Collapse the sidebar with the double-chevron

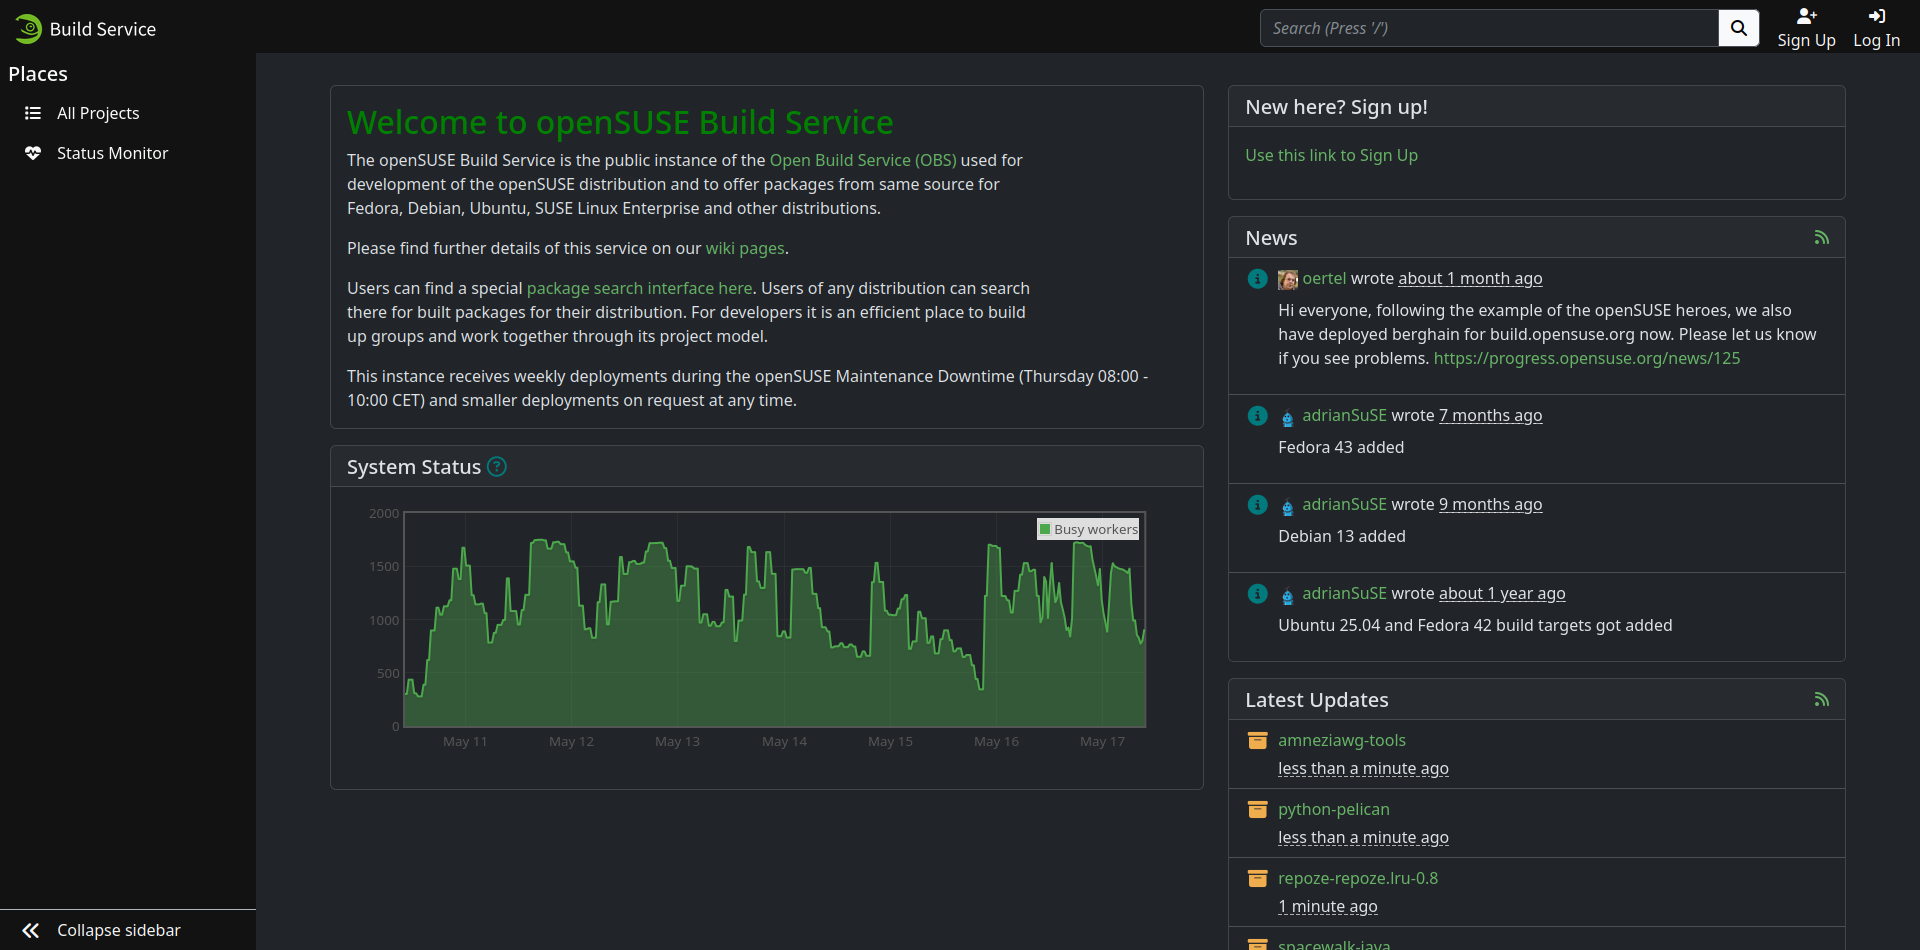[31, 930]
